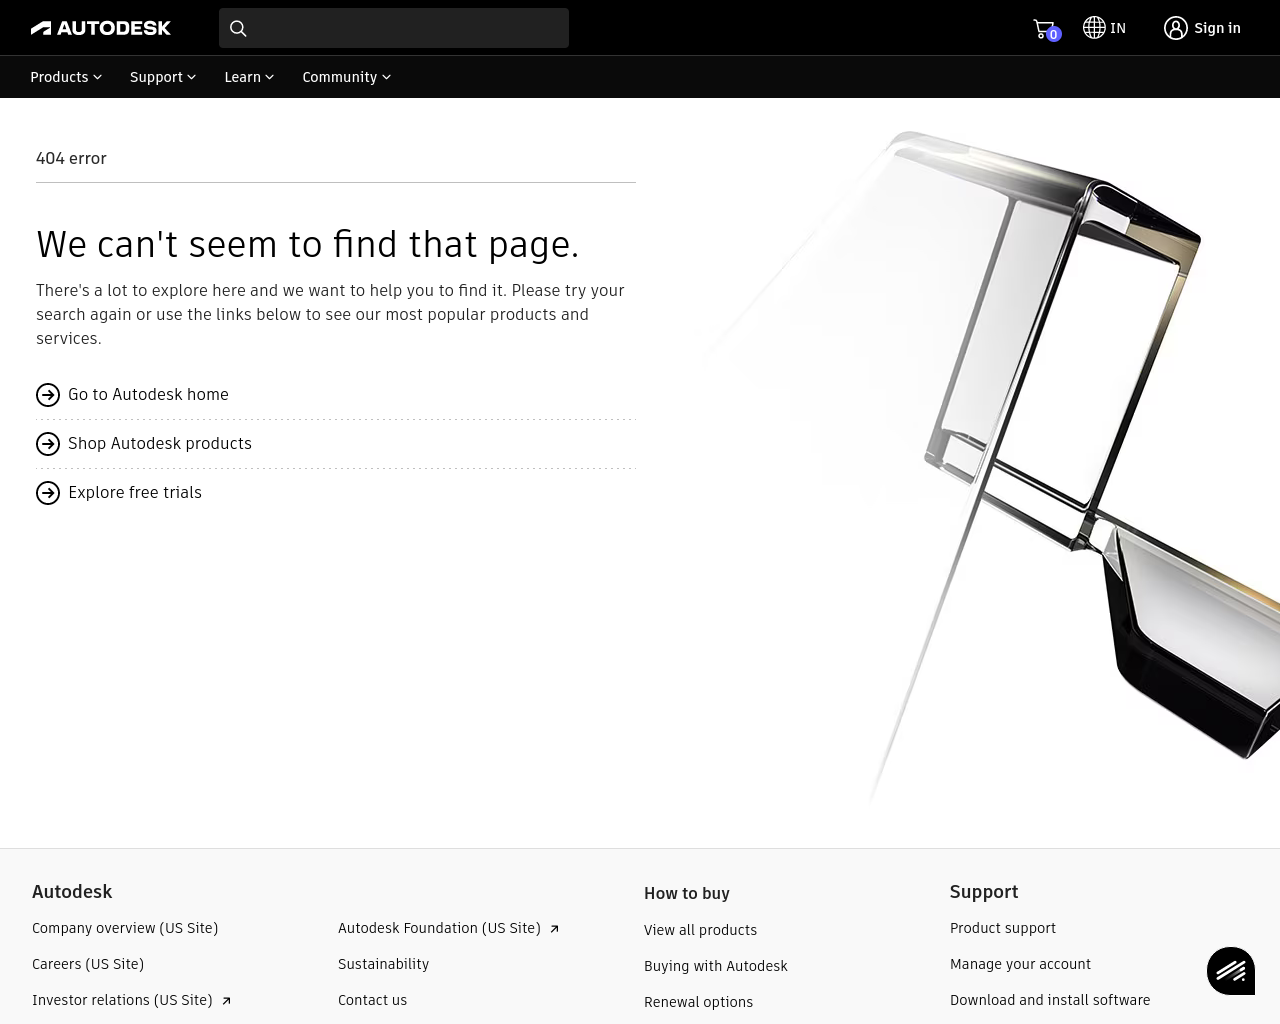Click the user profile Sign in icon

click(1176, 28)
